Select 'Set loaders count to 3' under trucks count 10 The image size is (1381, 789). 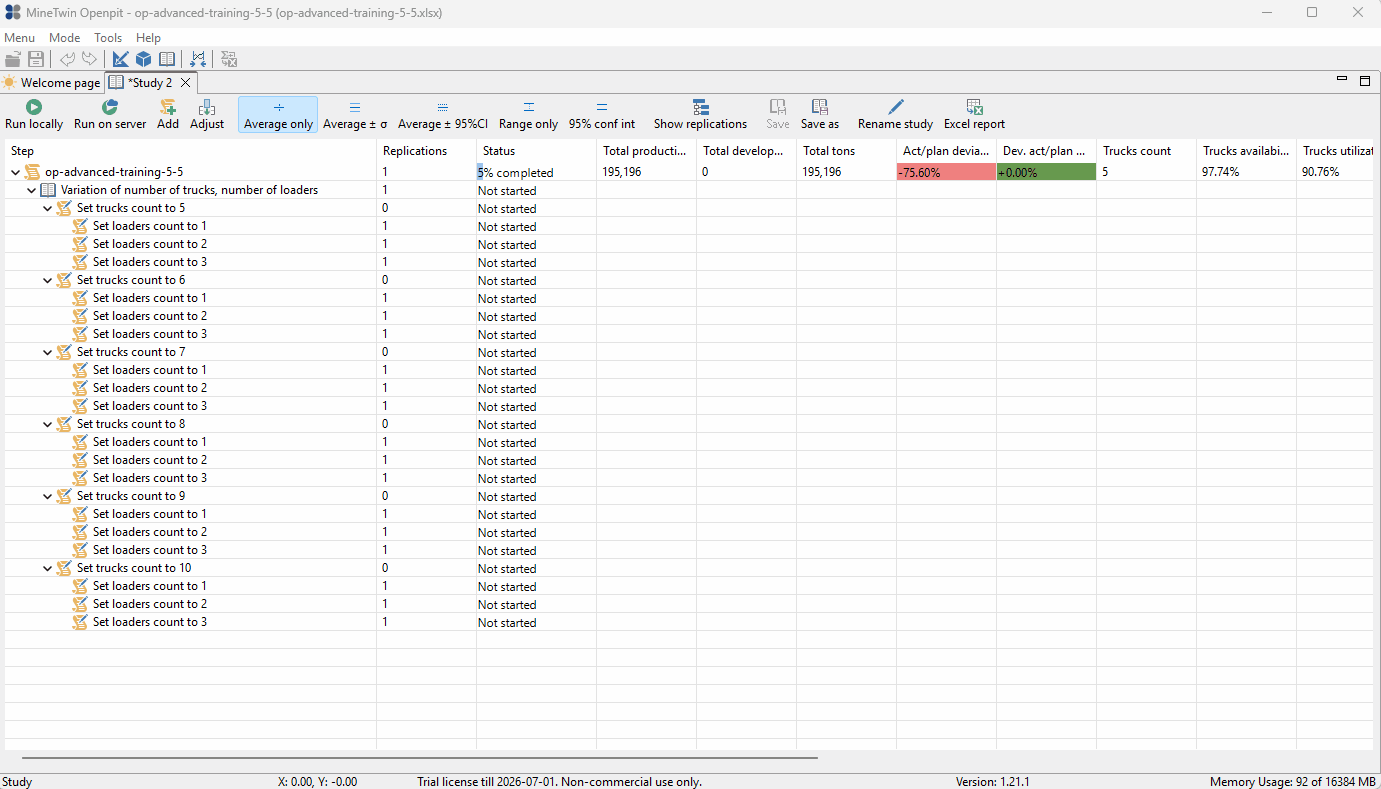(x=150, y=622)
